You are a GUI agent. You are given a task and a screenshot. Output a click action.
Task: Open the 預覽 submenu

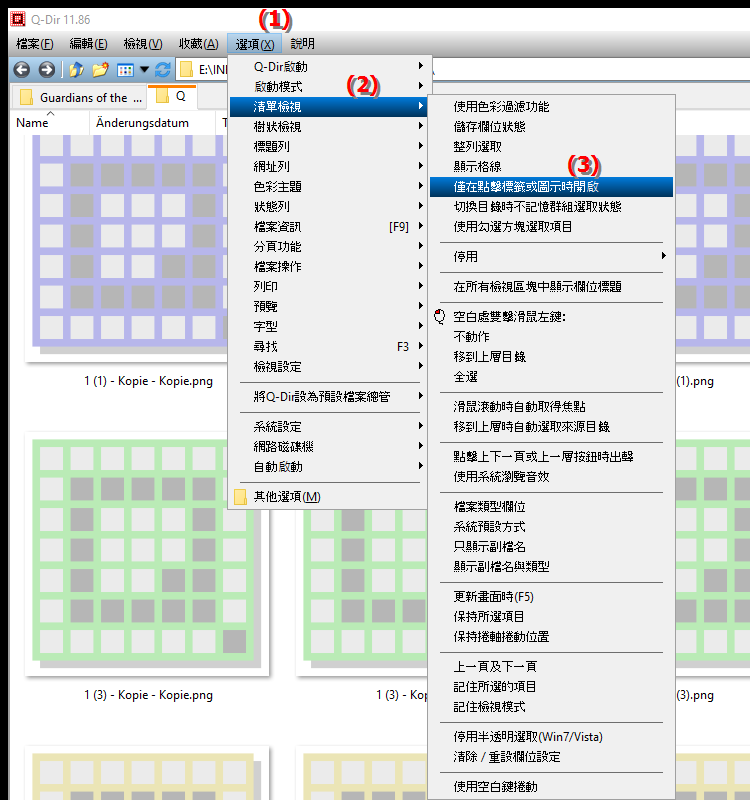(328, 307)
